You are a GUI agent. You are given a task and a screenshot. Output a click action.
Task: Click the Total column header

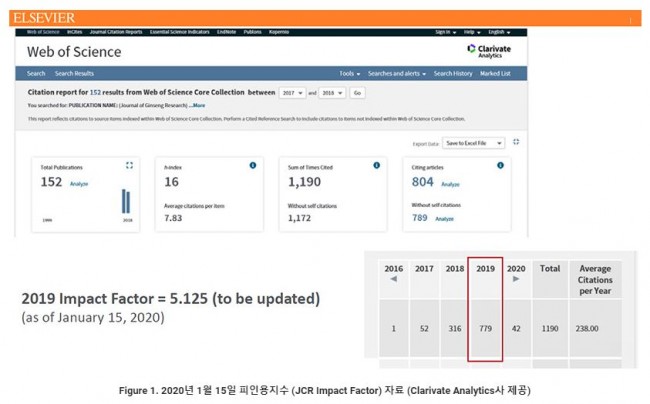[550, 269]
